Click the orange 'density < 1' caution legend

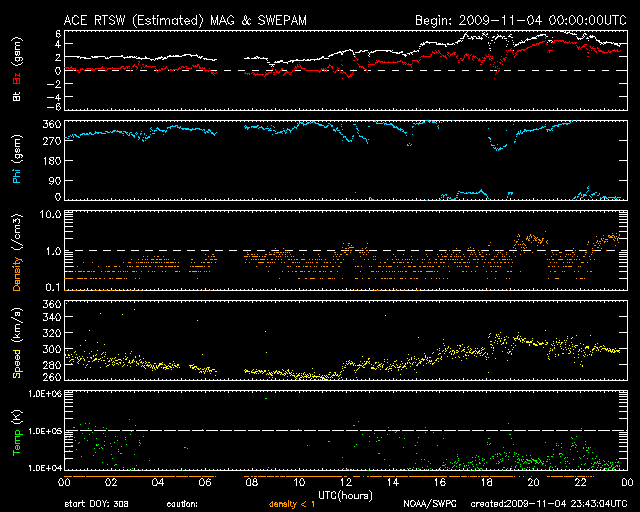point(288,504)
